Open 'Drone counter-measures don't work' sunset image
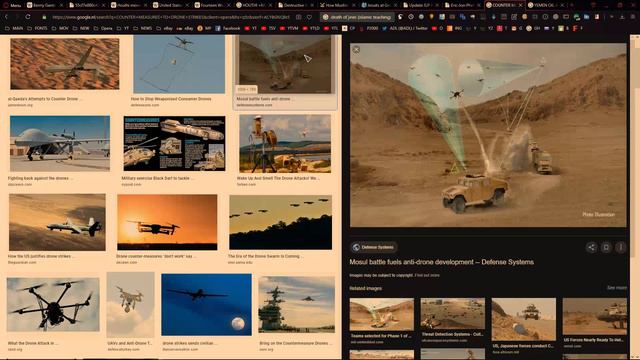Viewport: 640px width, 360px height. 167,222
